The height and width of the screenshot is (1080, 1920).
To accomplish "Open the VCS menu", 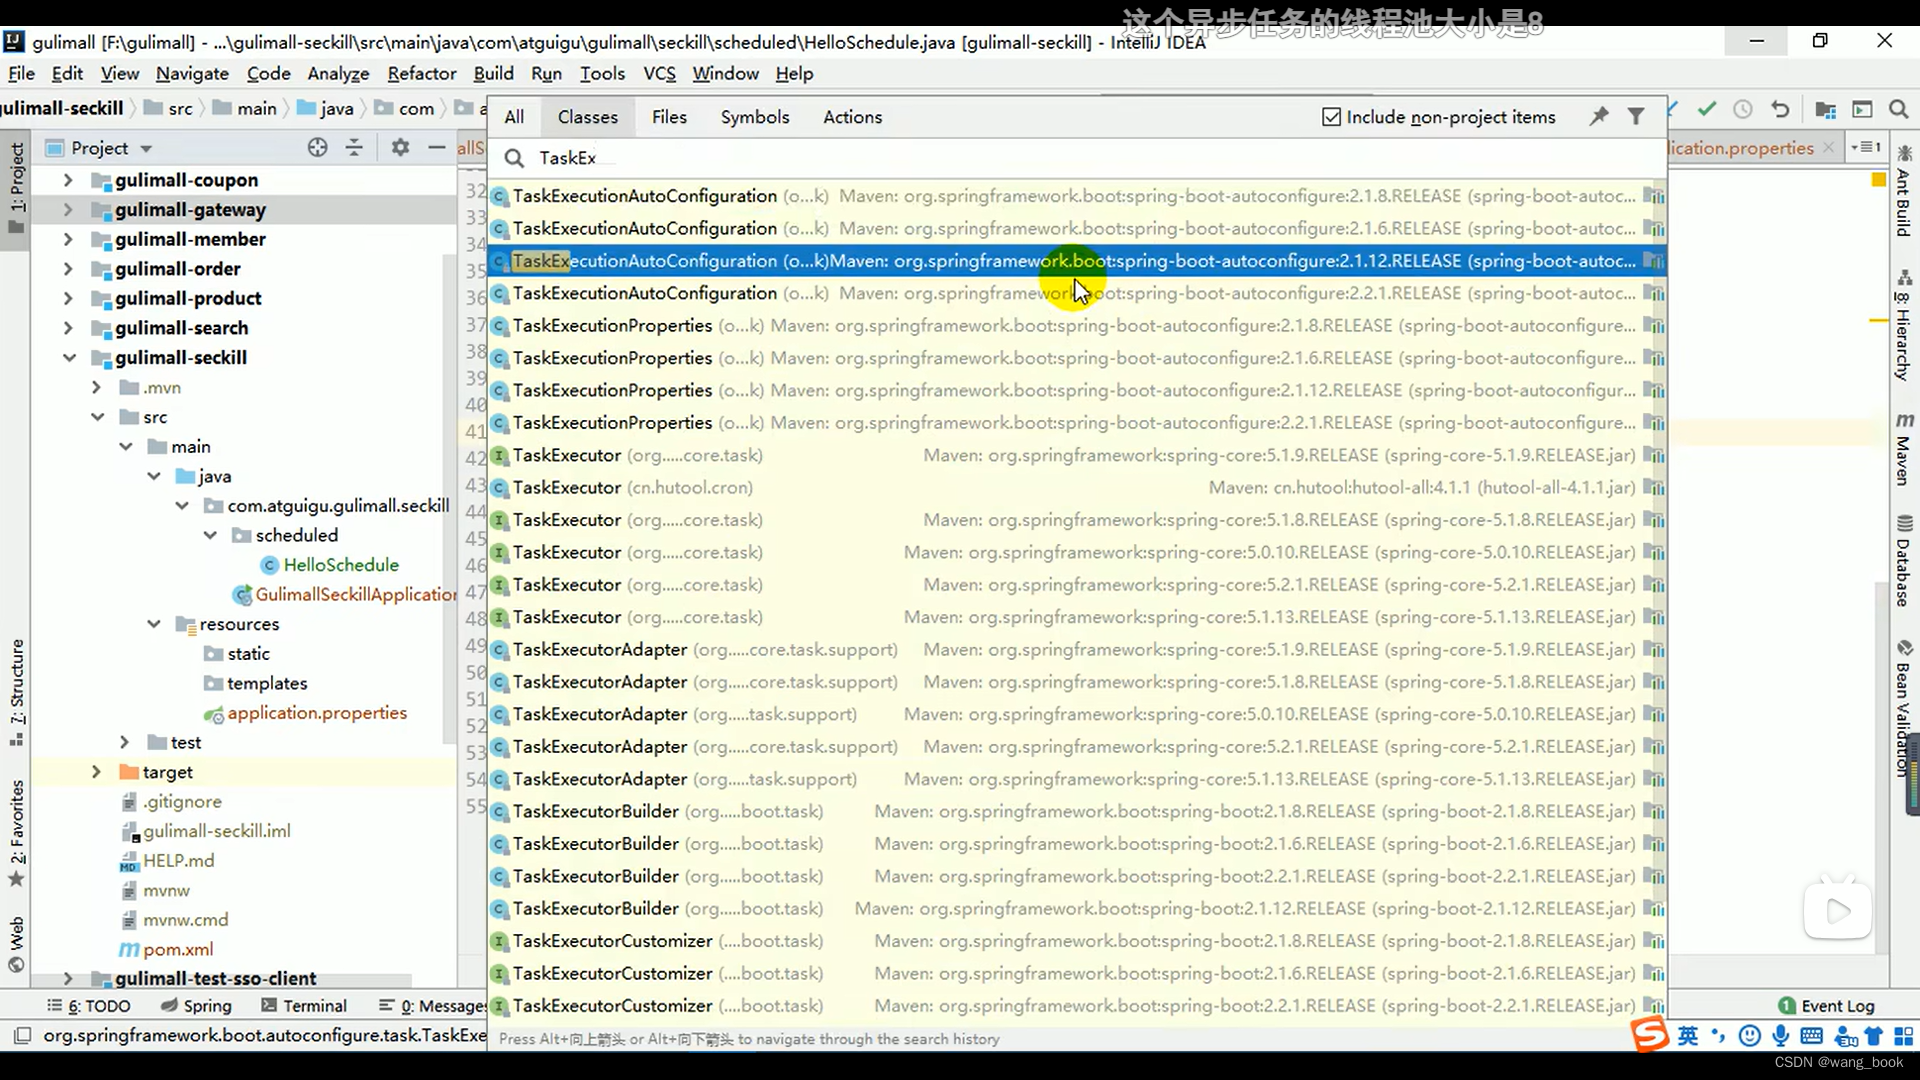I will [659, 73].
